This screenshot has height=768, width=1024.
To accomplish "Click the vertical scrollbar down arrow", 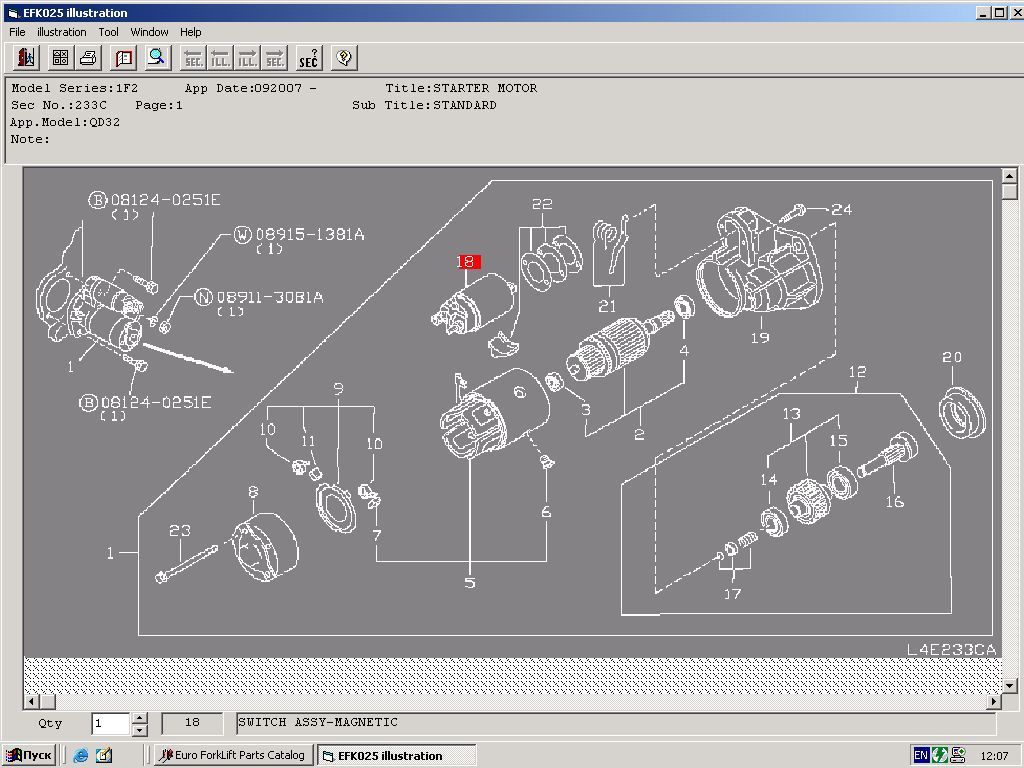I will (1009, 685).
